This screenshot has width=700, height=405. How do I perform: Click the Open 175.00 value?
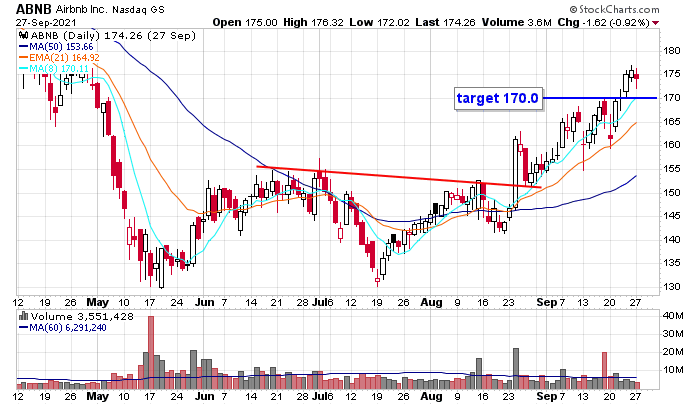pos(245,22)
